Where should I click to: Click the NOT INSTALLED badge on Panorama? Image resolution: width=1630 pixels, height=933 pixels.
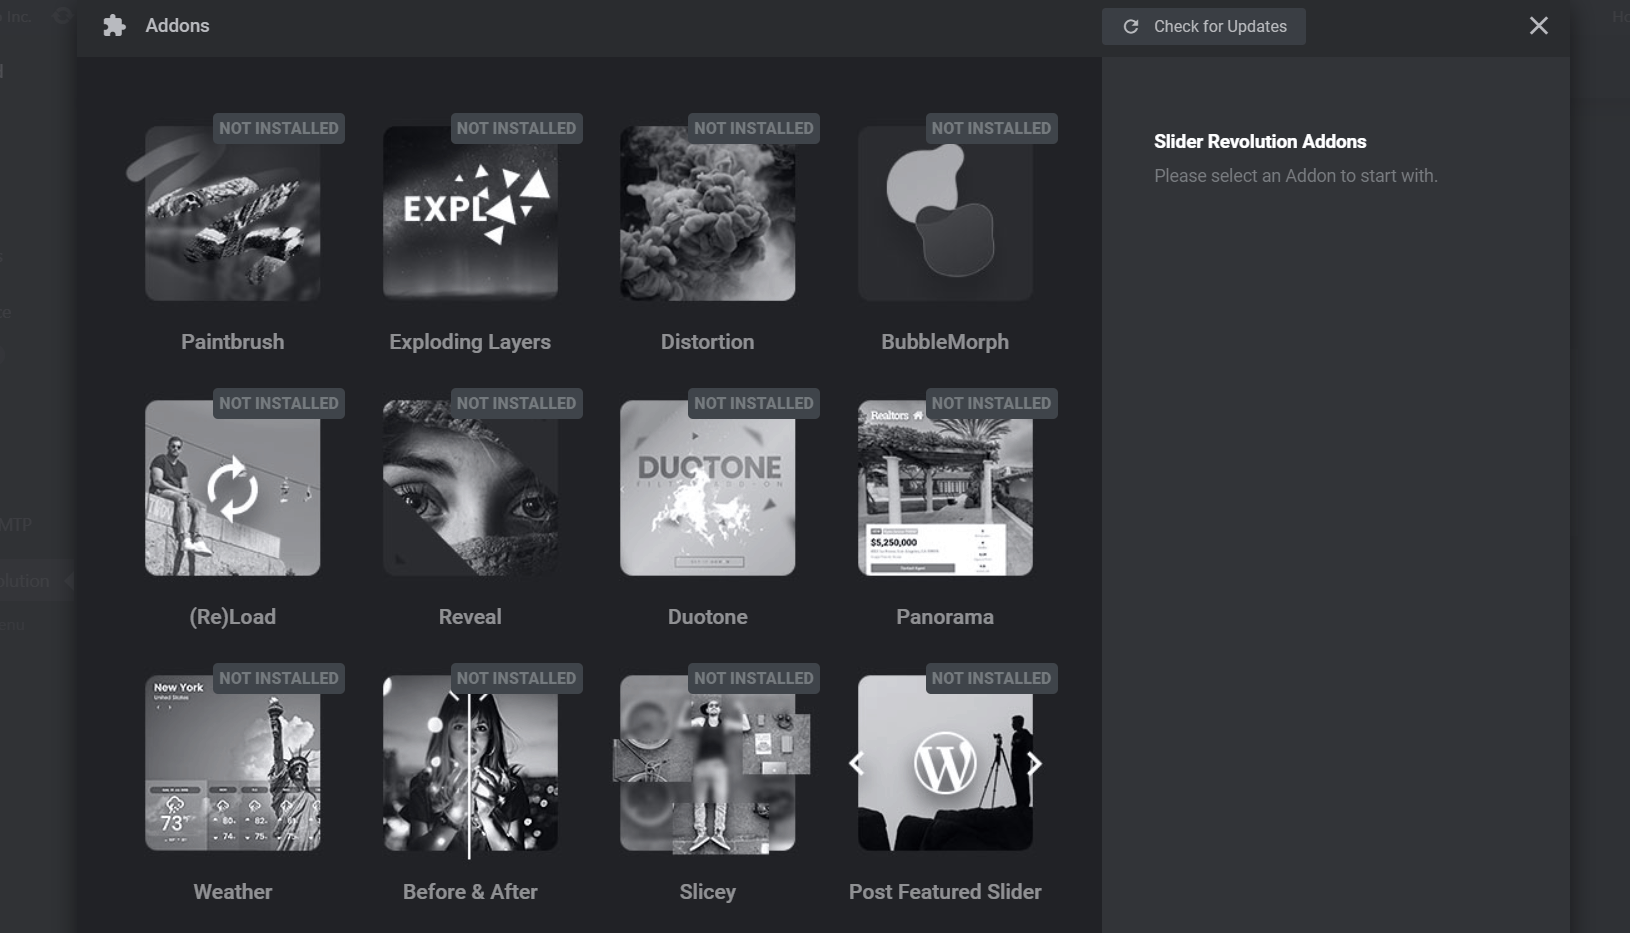(x=991, y=403)
